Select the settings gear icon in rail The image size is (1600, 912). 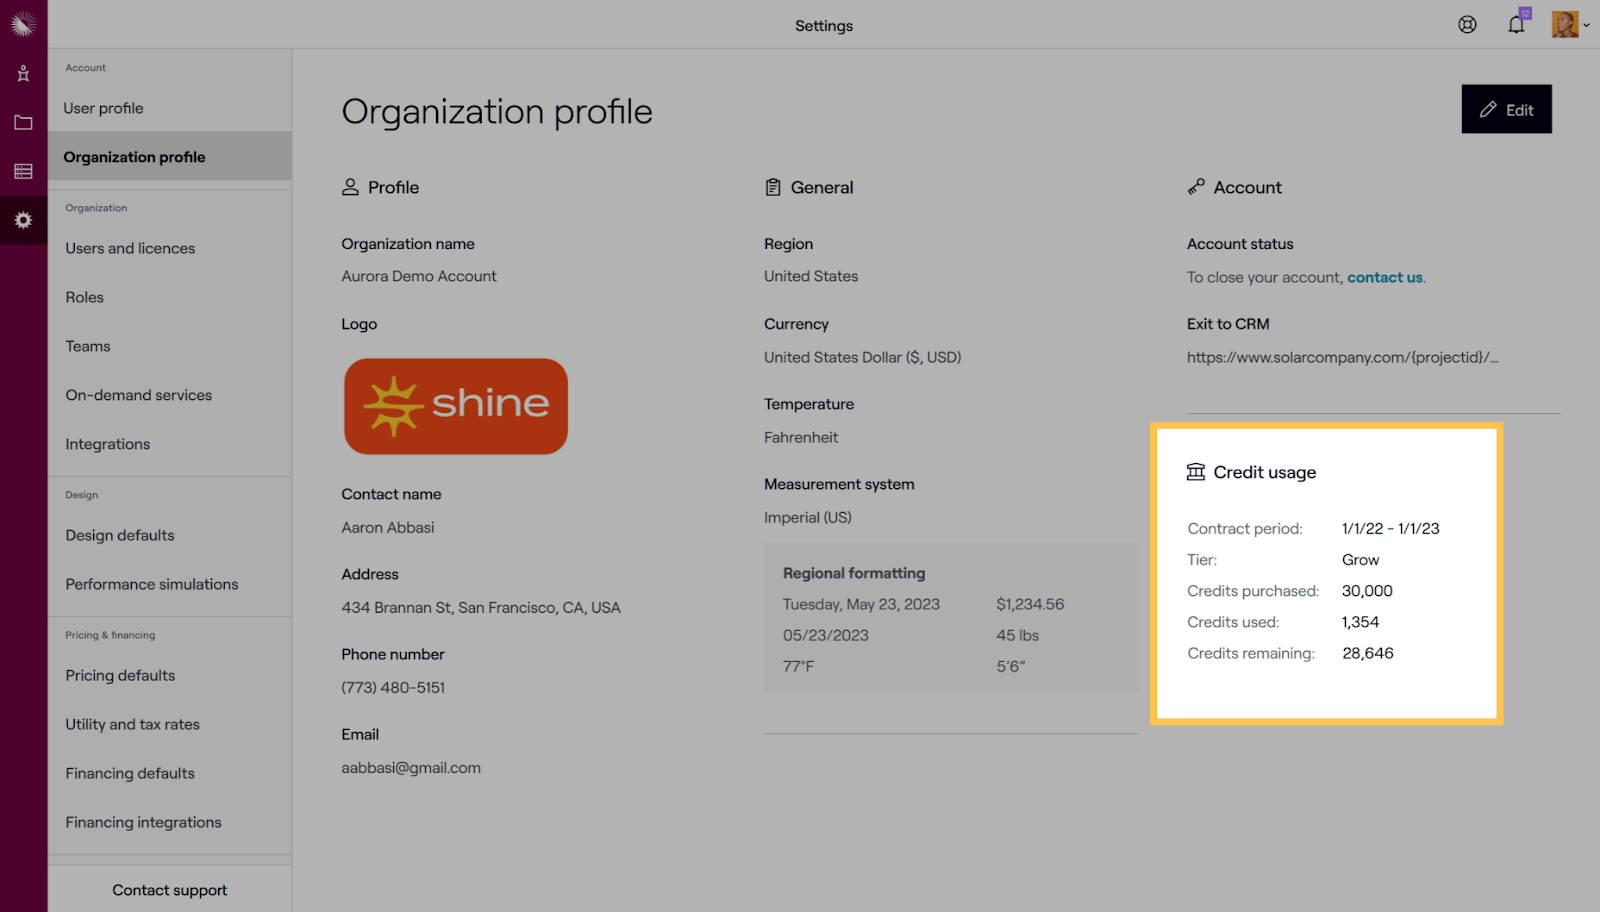[x=23, y=220]
